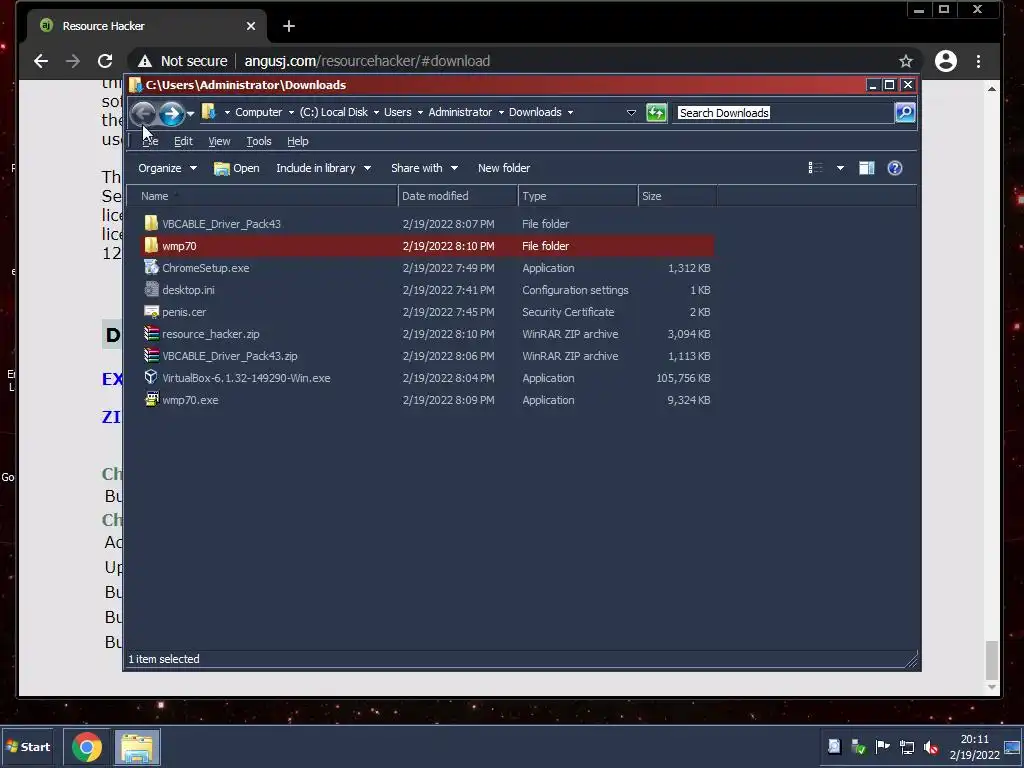Open the Chrome profile avatar icon

946,61
